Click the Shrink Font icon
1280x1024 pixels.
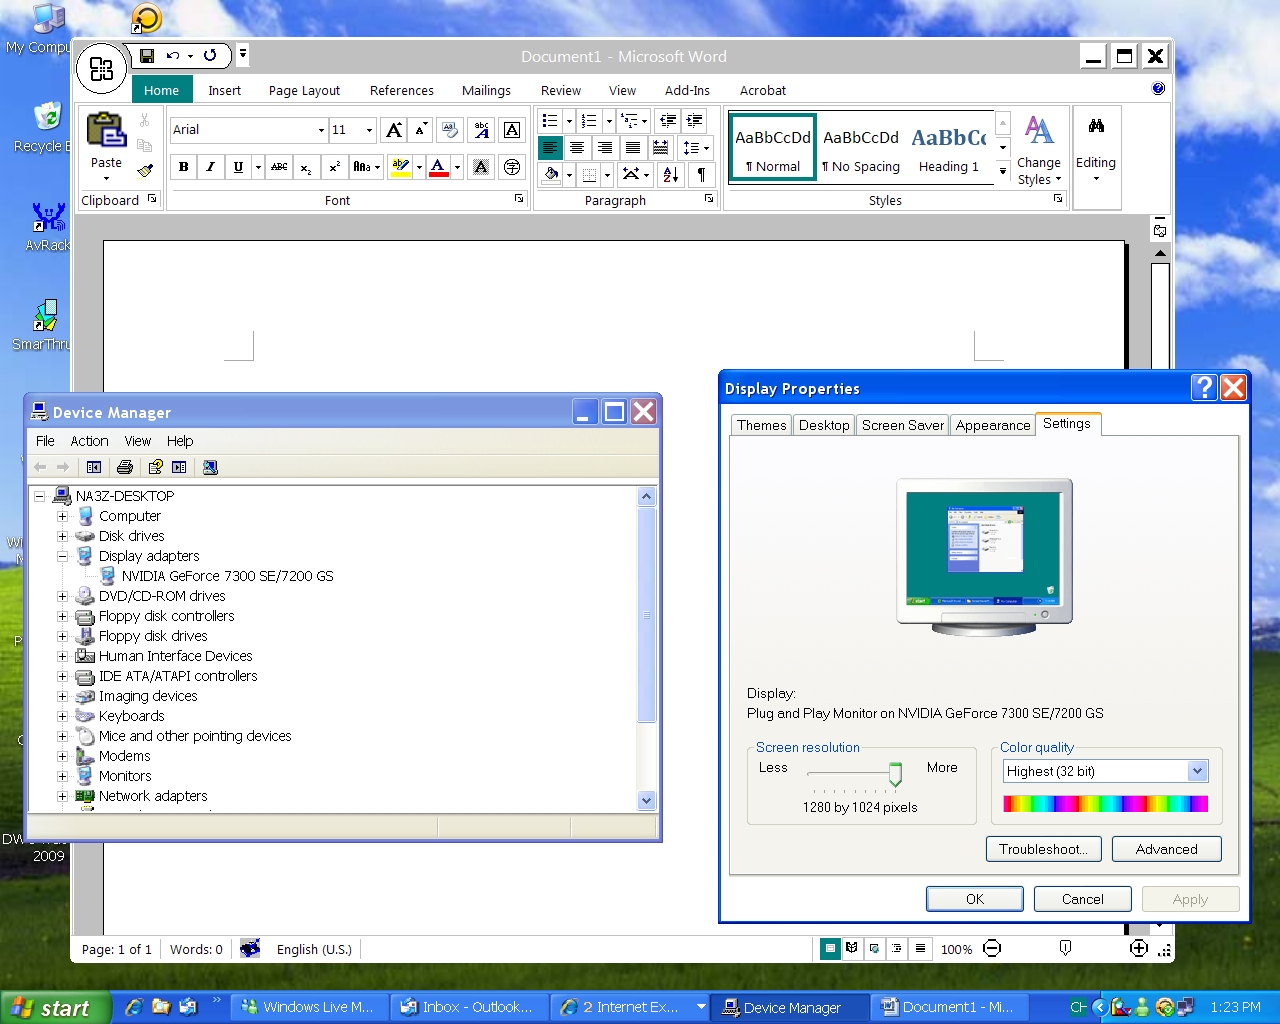point(421,130)
